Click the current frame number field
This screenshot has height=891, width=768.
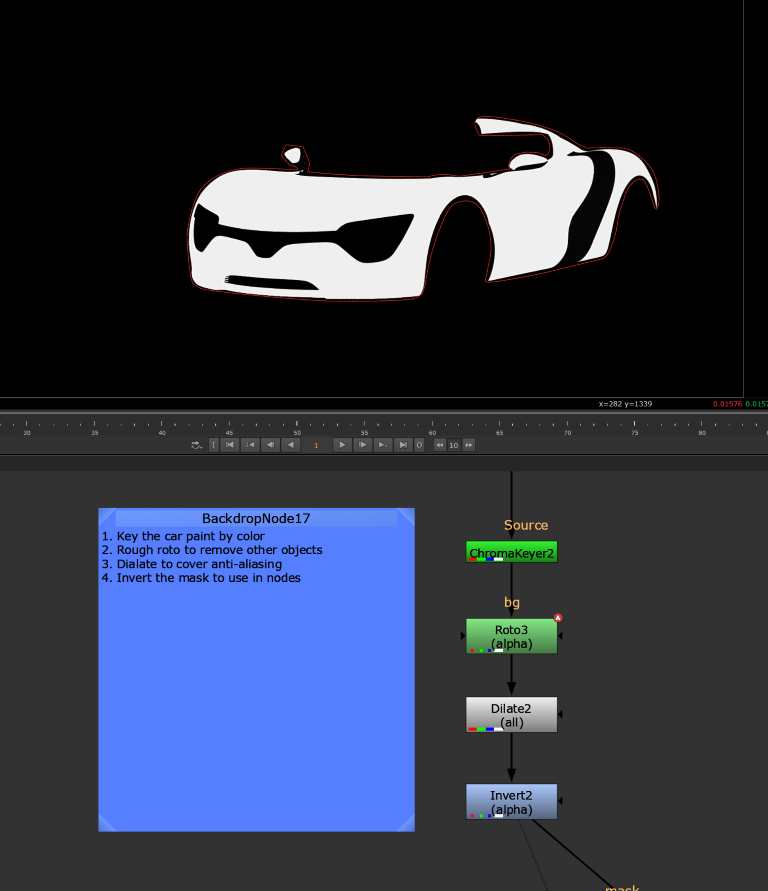[x=316, y=445]
